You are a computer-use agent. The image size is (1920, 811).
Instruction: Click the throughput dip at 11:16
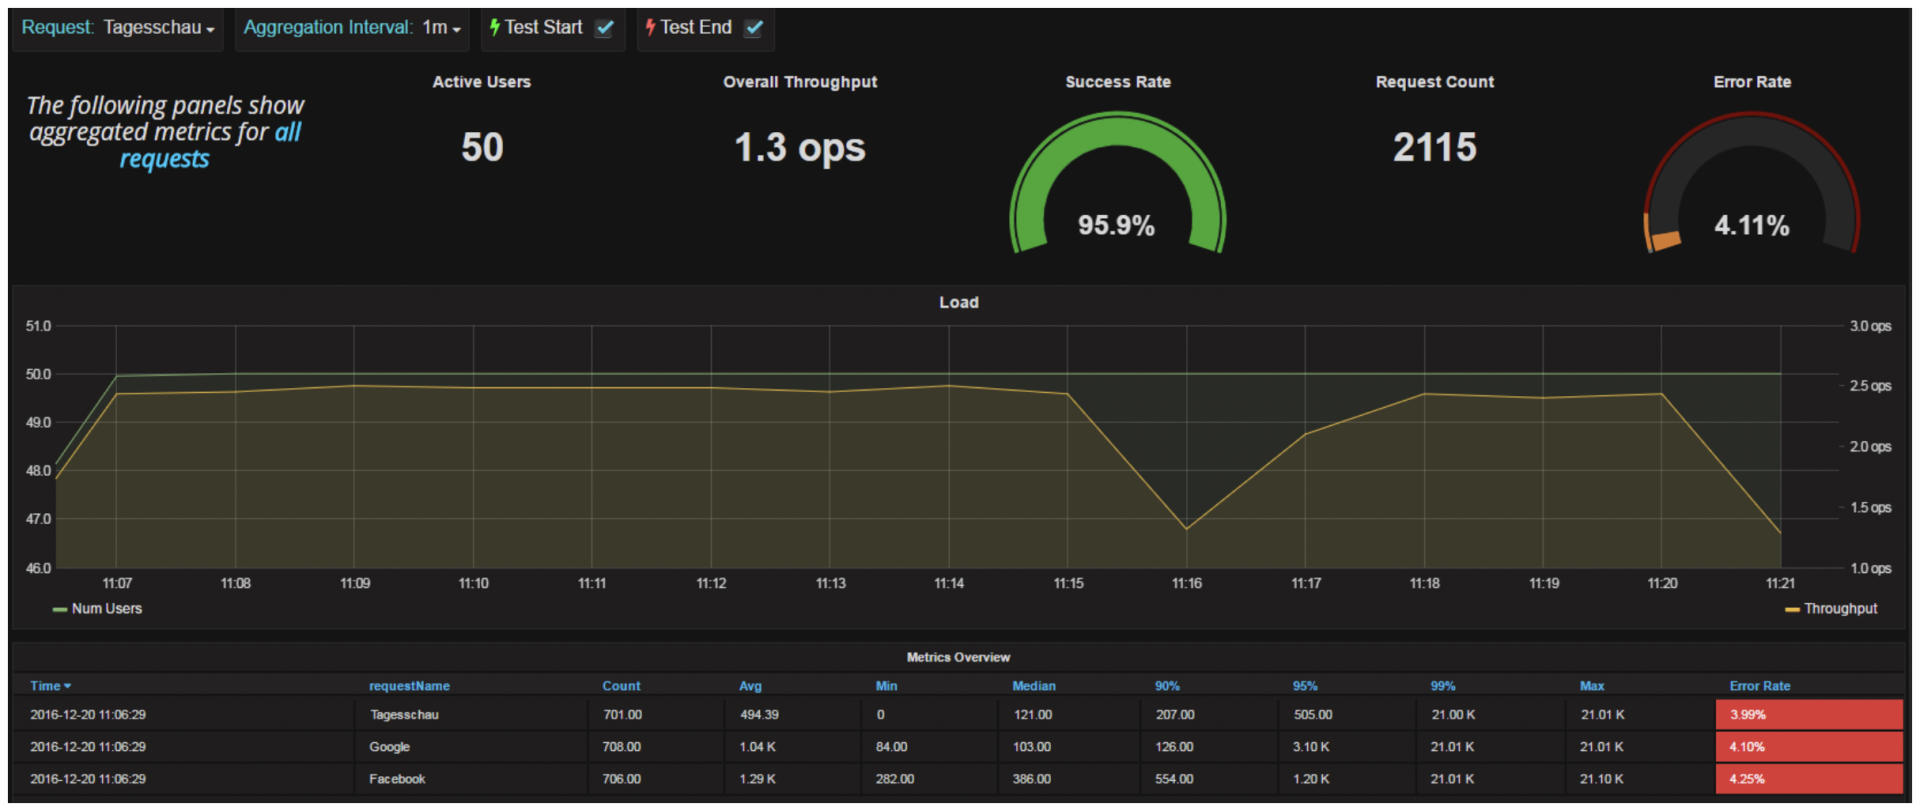(1187, 529)
